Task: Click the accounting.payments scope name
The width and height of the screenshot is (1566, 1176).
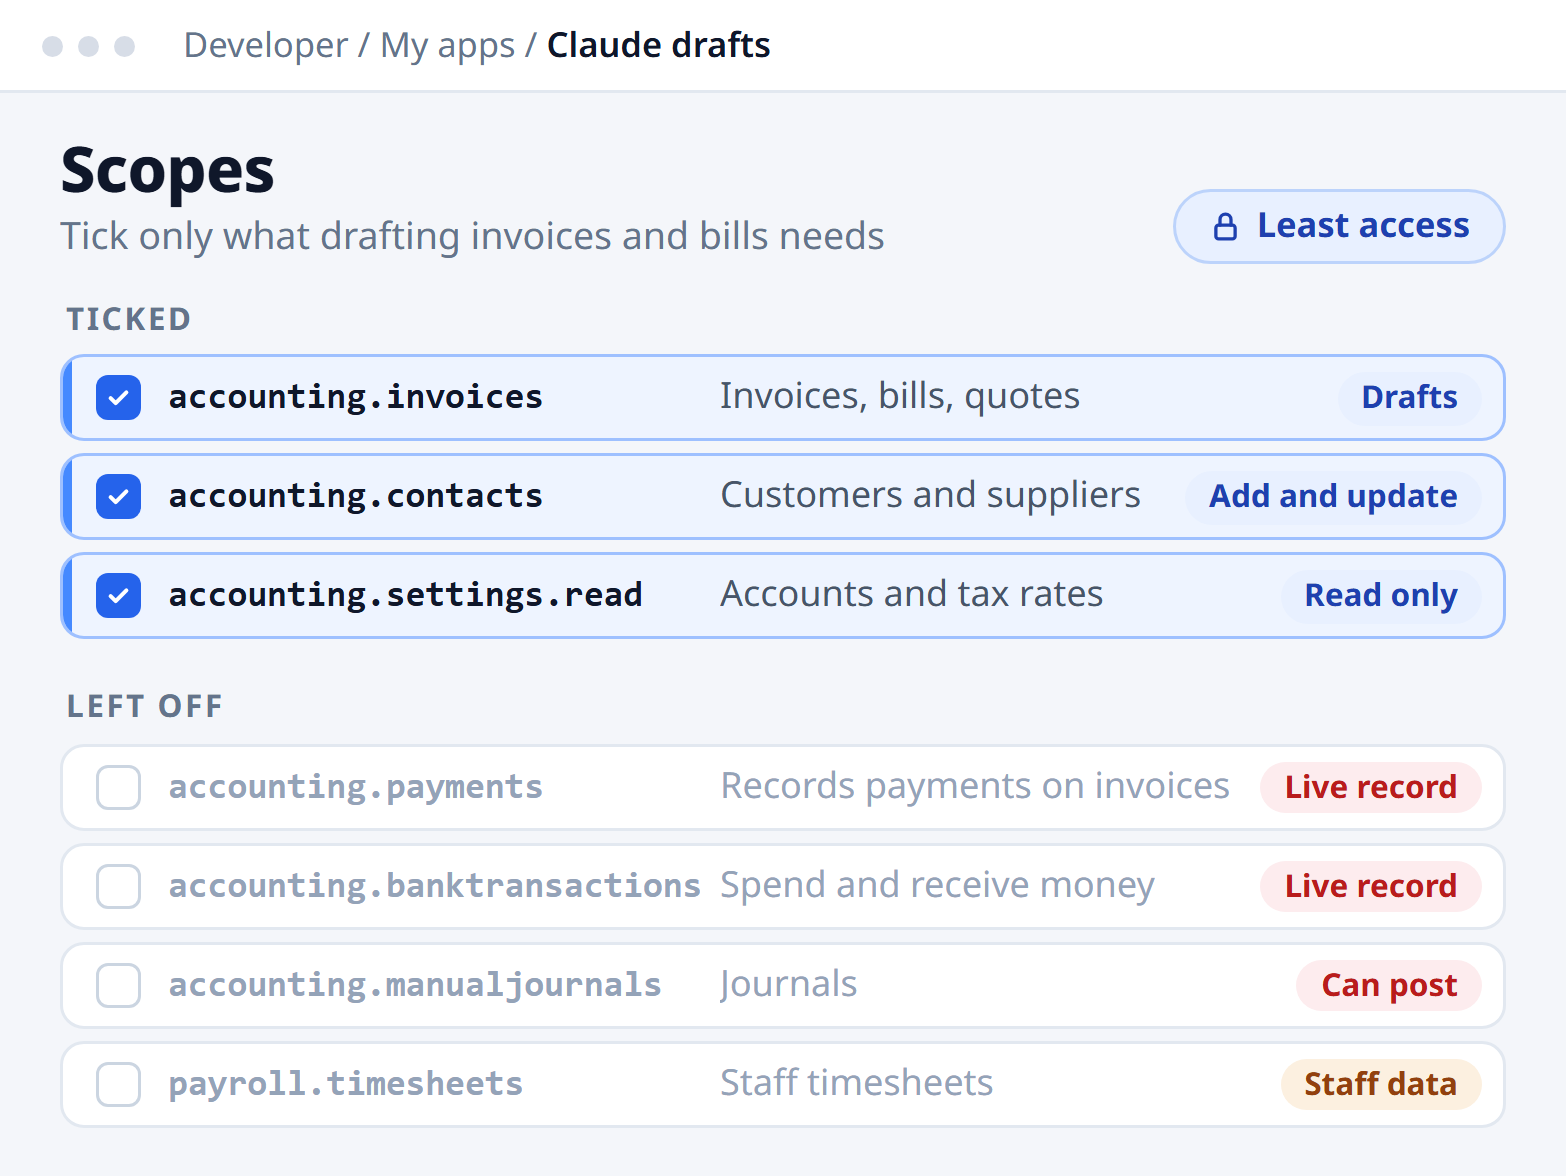Action: 355,787
